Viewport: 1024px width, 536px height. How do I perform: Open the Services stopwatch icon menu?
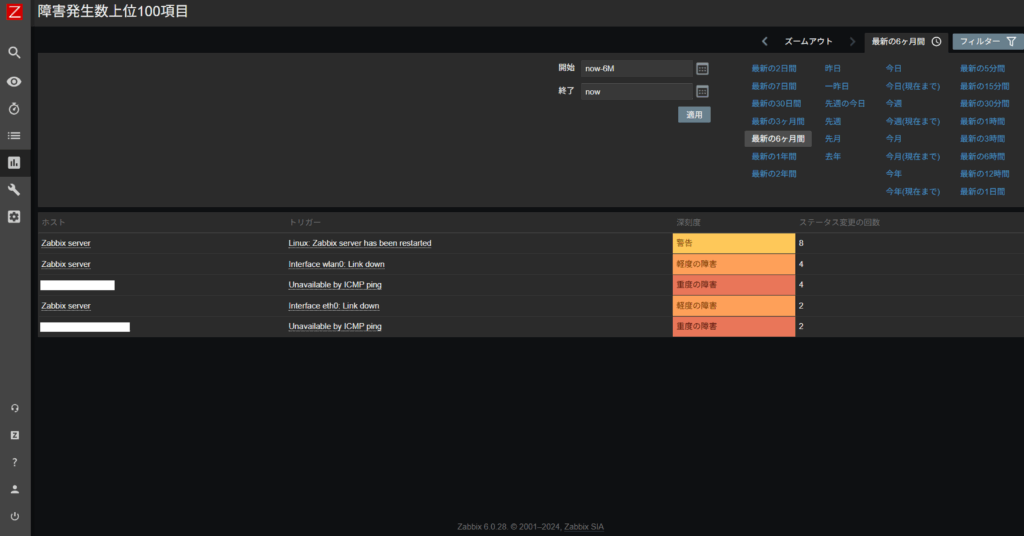point(14,108)
